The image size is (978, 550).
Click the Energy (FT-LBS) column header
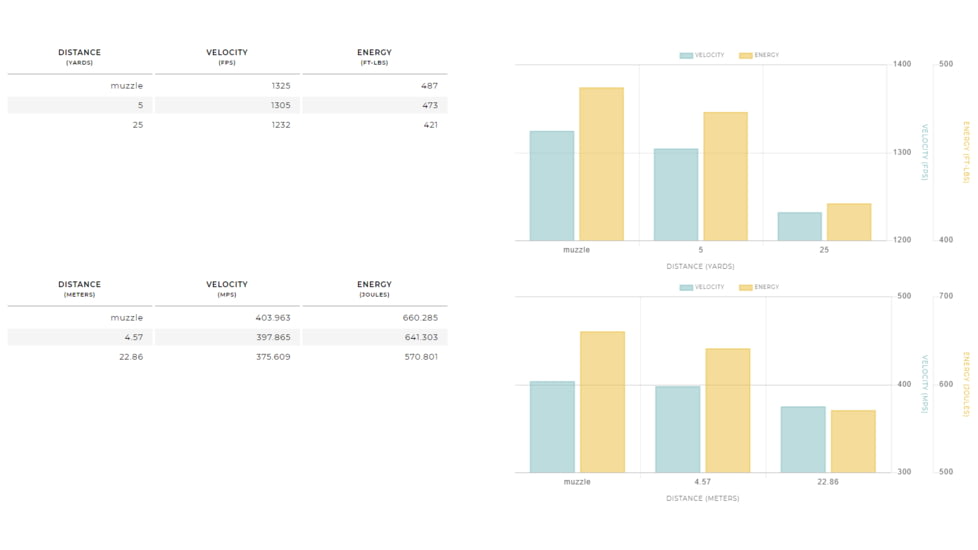pyautogui.click(x=374, y=57)
